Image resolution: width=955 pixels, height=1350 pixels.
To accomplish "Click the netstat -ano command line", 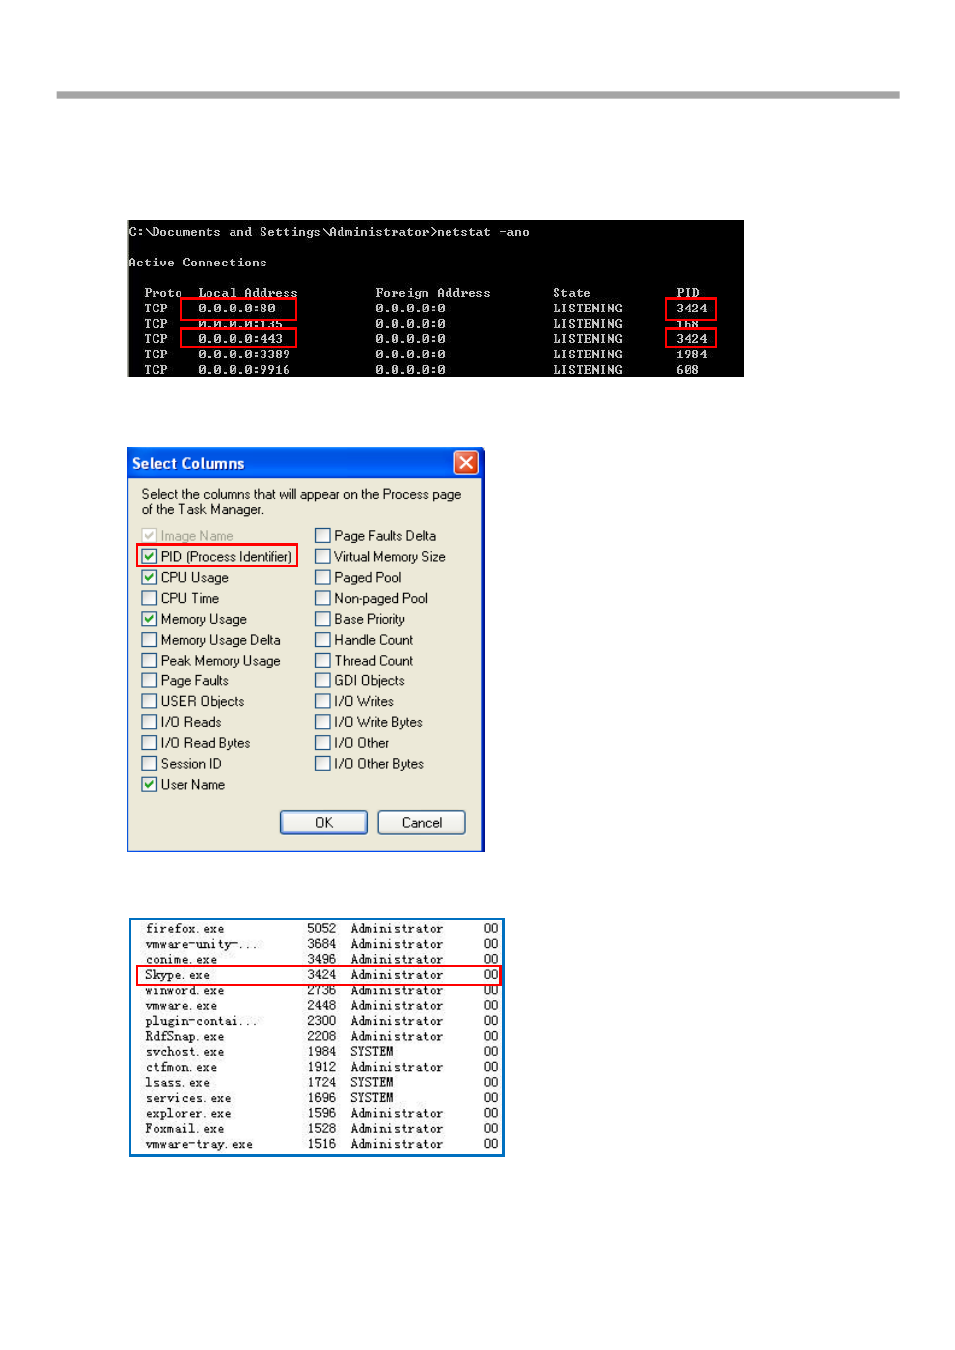I will [329, 232].
